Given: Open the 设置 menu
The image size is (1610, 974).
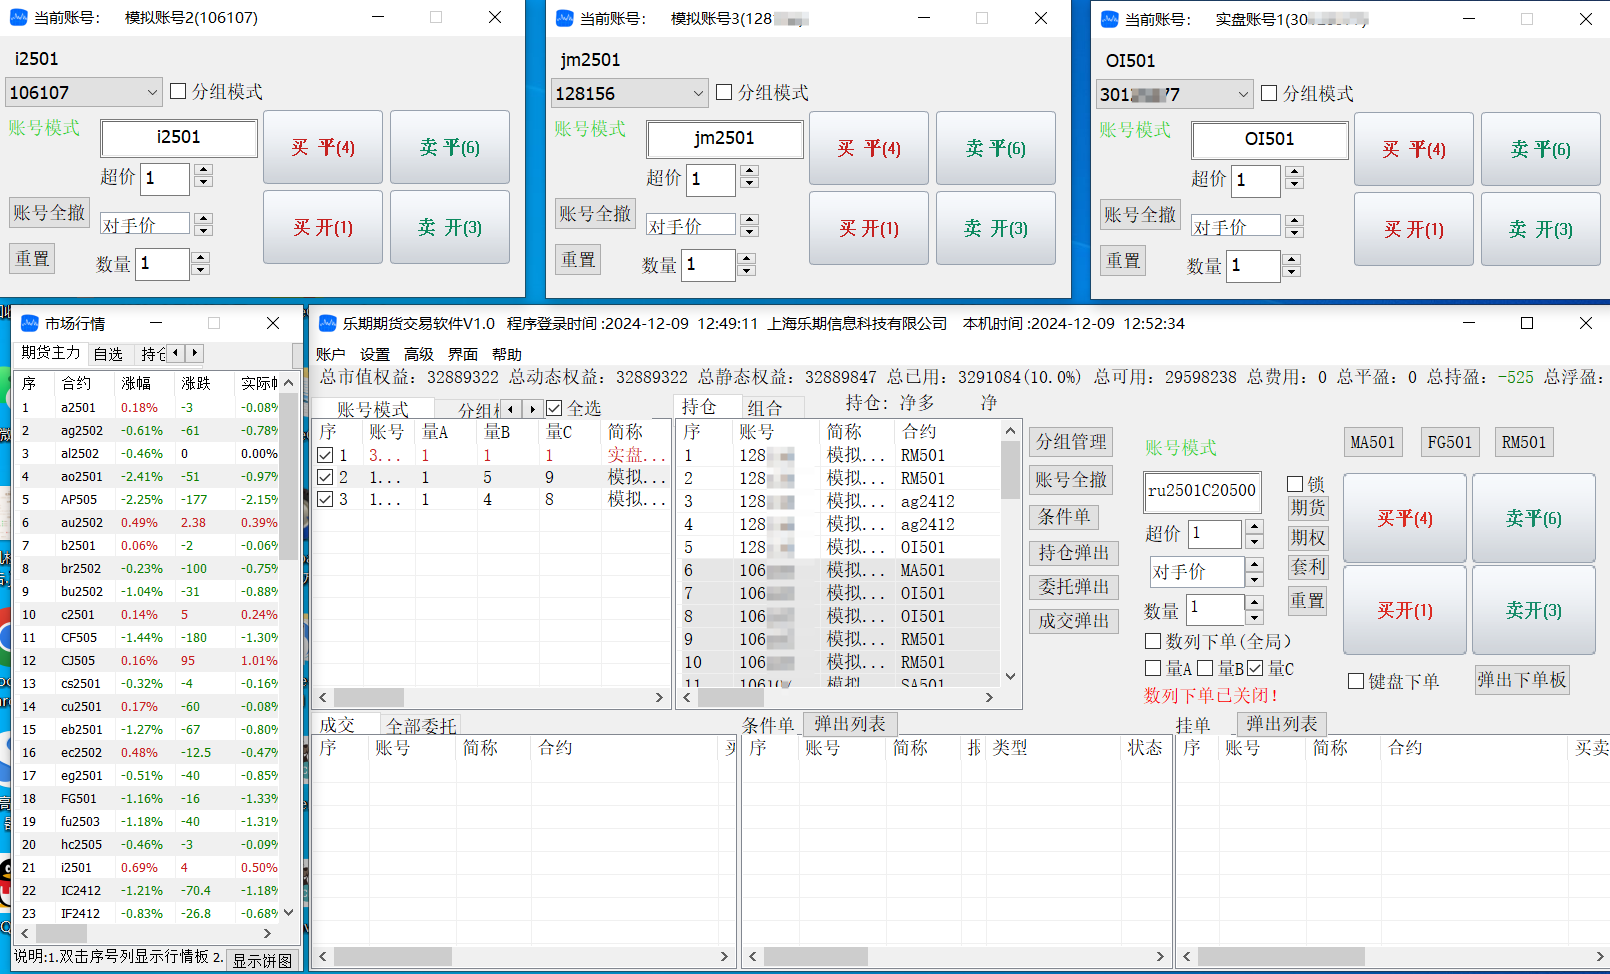Looking at the screenshot, I should point(375,354).
